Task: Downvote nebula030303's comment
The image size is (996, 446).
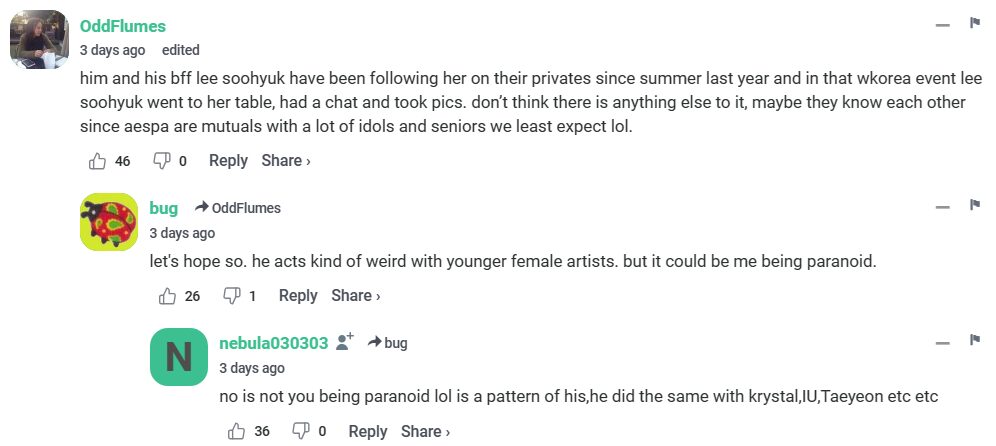Action: tap(300, 432)
